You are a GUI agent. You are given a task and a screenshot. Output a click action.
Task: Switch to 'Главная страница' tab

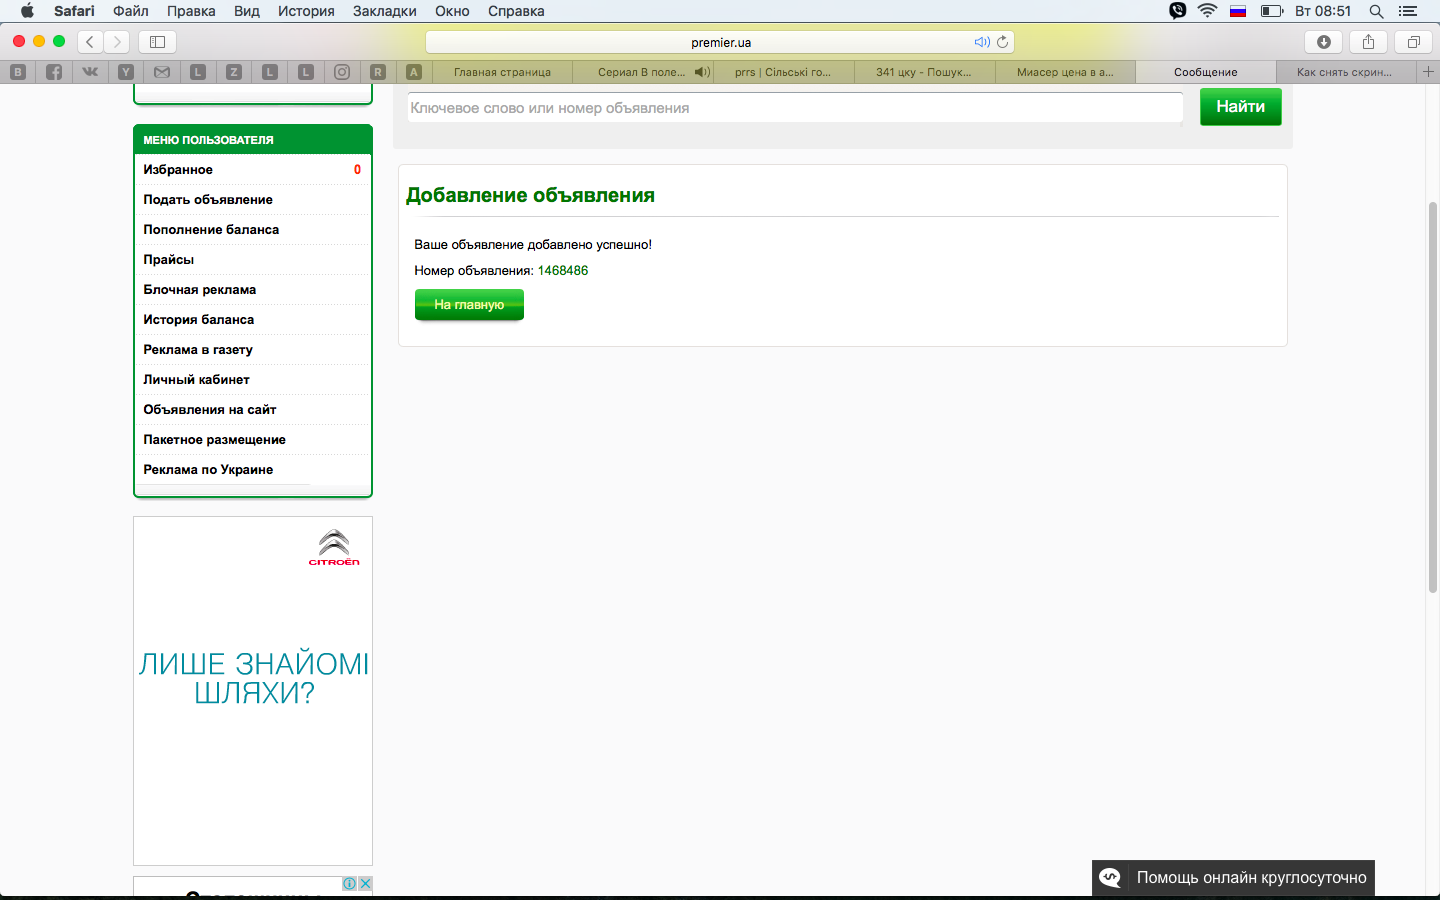(x=502, y=72)
